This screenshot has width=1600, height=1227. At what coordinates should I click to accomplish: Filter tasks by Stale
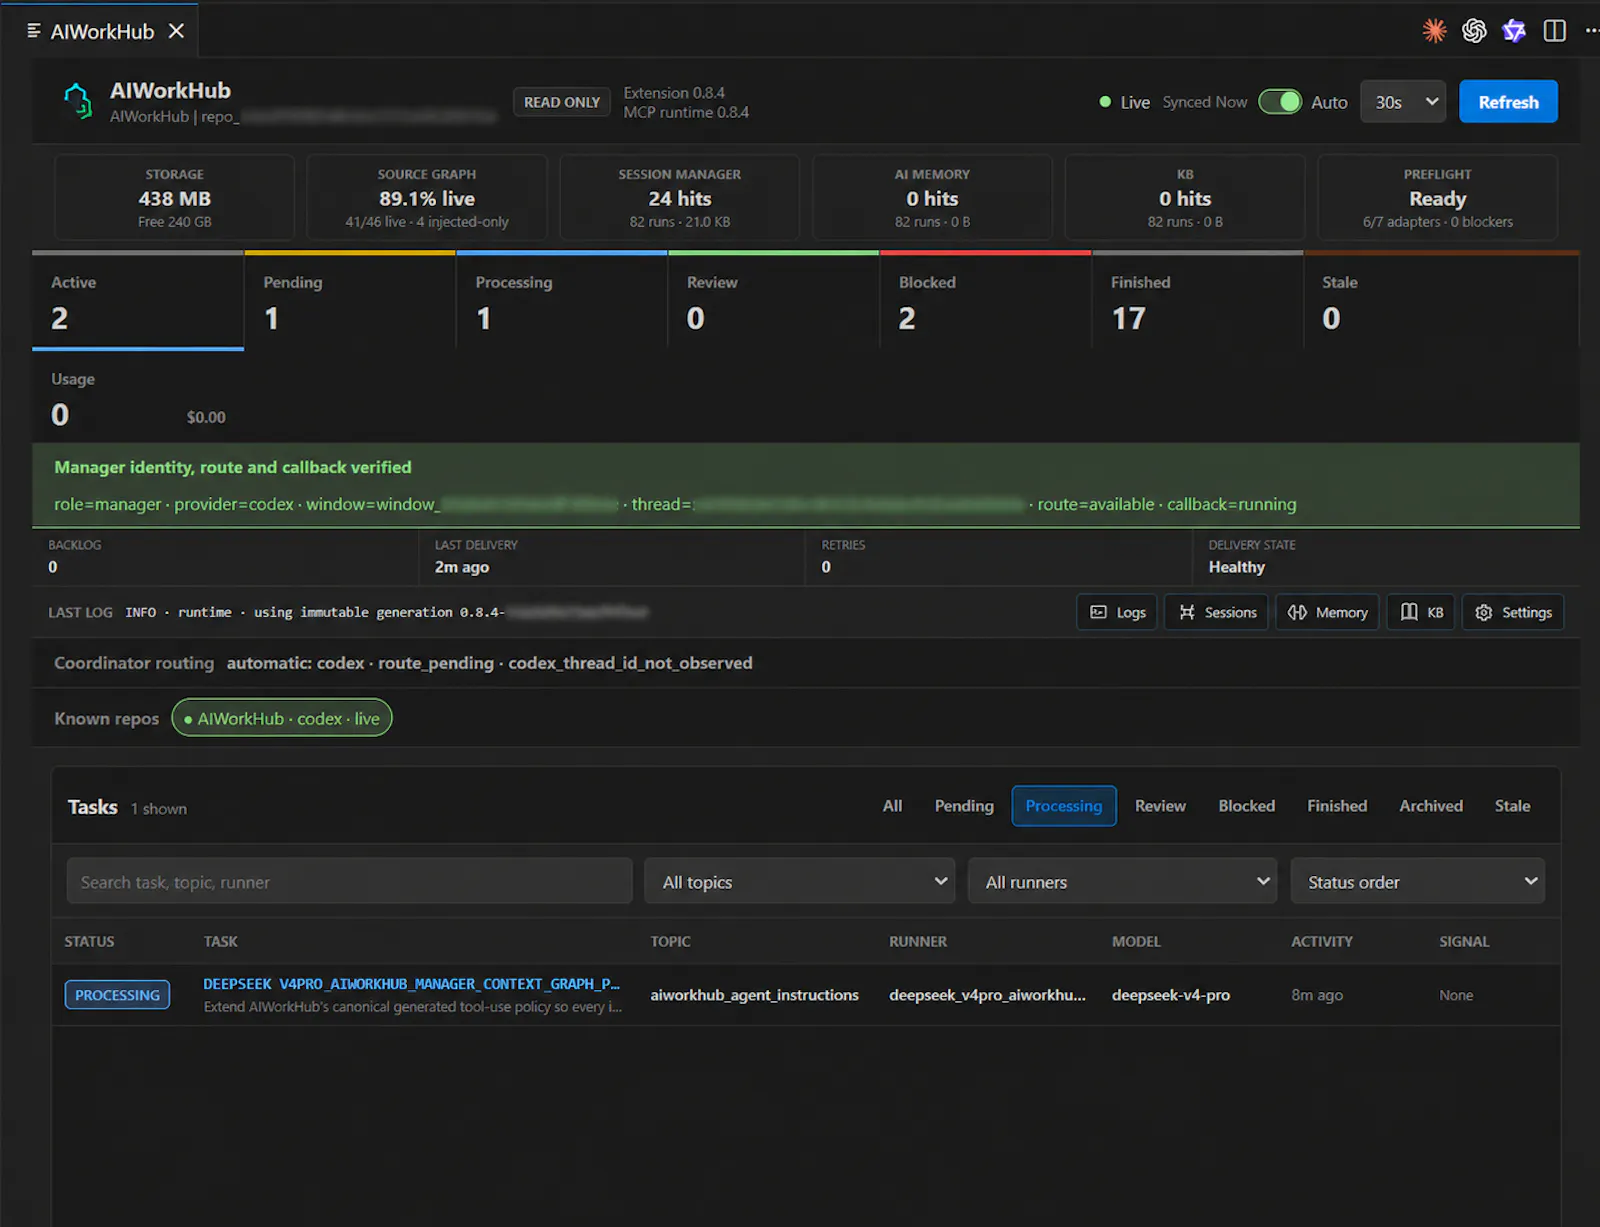tap(1512, 806)
